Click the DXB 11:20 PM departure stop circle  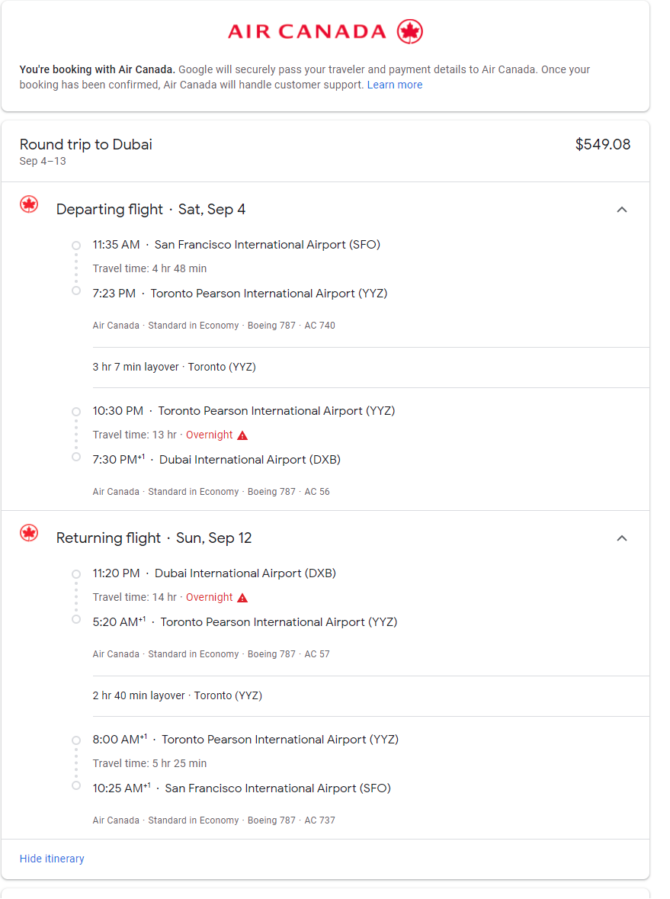[76, 574]
